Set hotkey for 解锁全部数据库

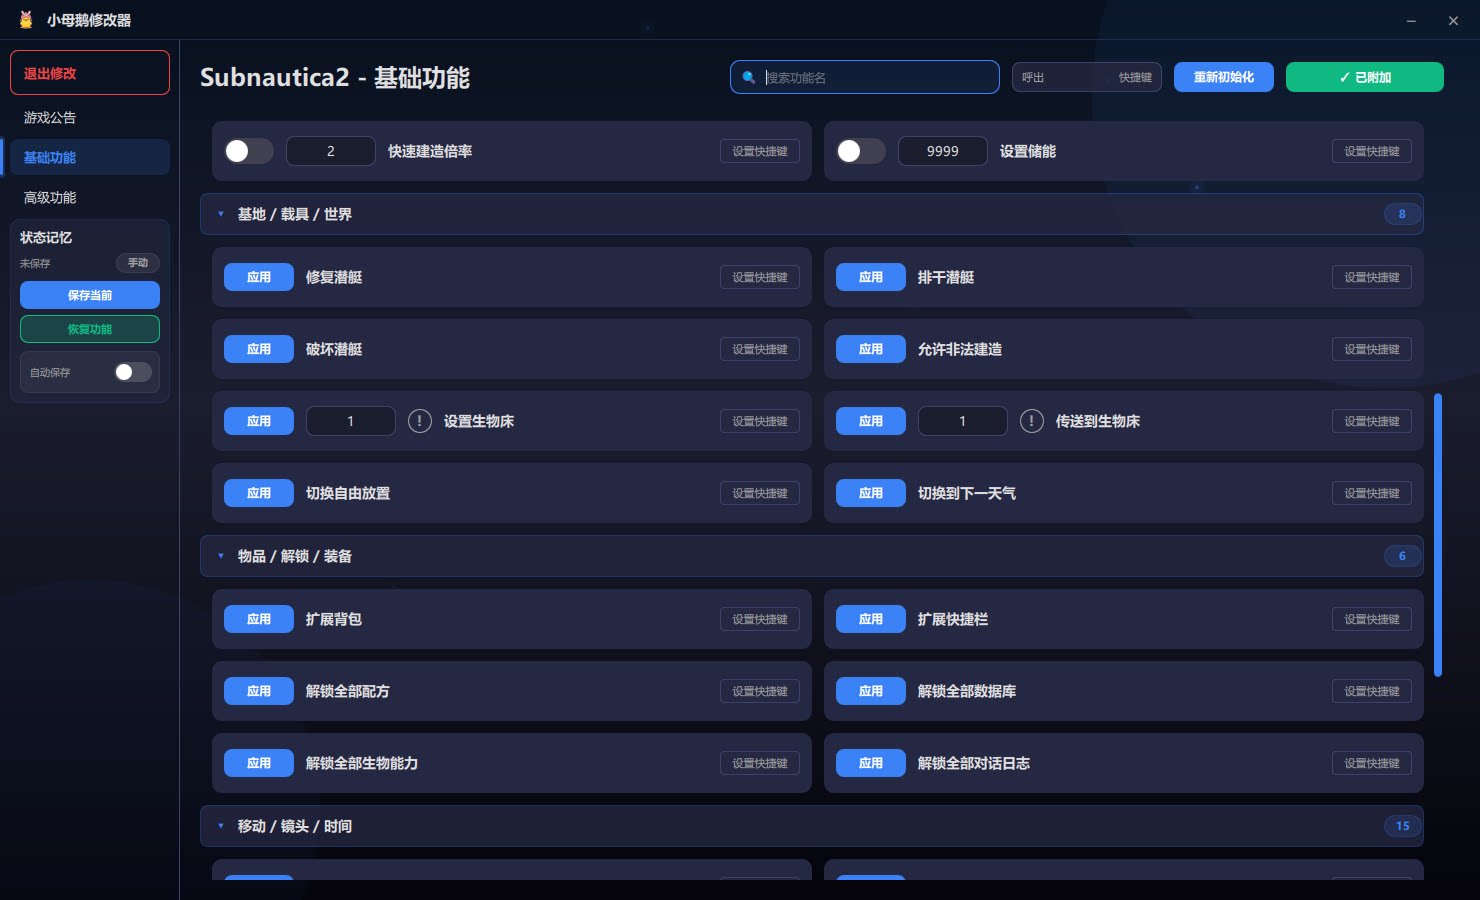tap(1372, 691)
